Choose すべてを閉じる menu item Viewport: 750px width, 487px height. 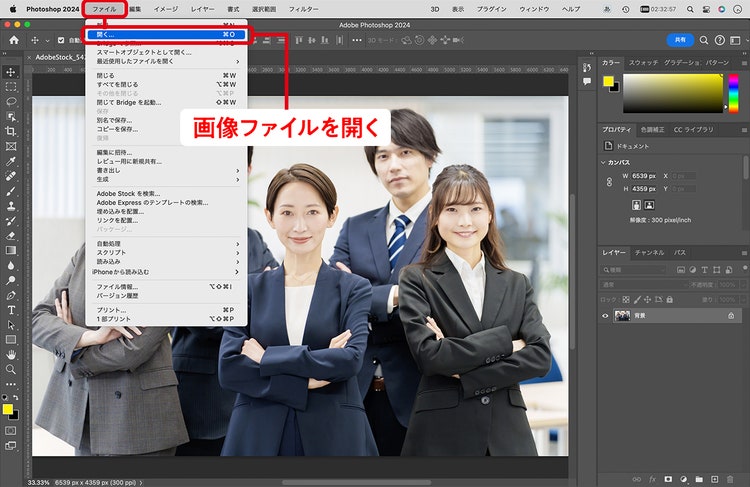tap(166, 84)
